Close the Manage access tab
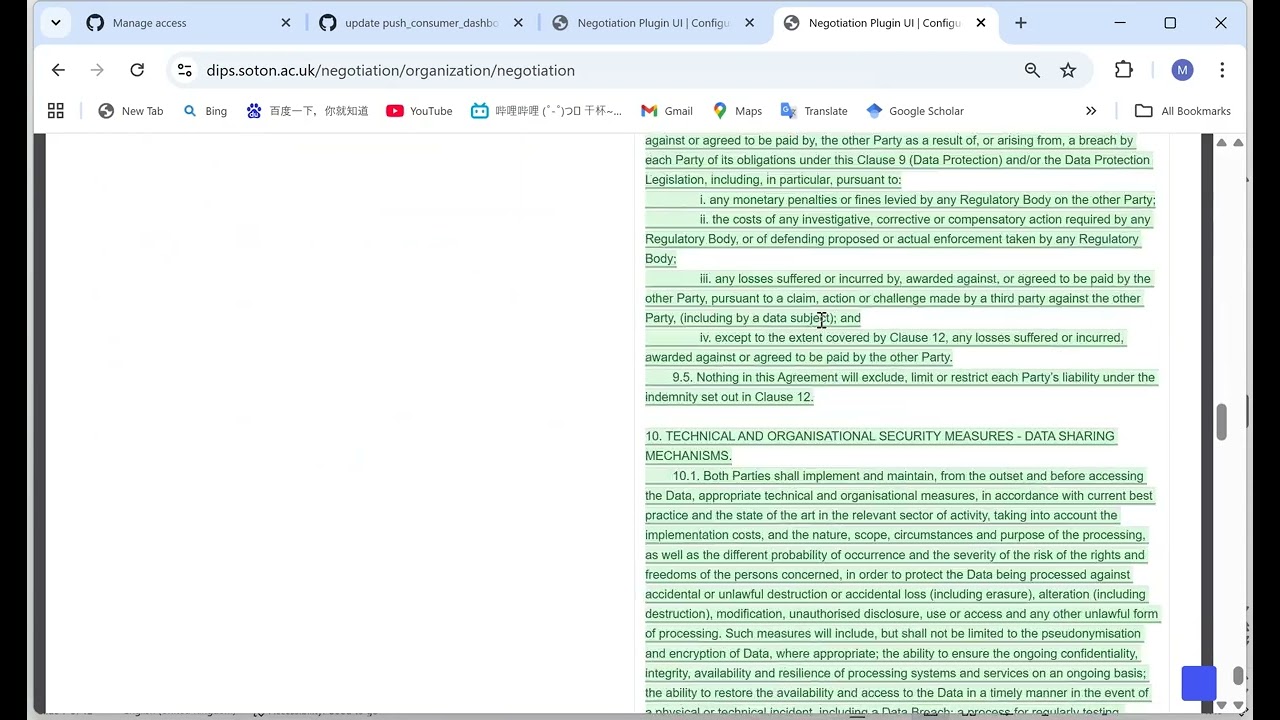 (x=286, y=23)
